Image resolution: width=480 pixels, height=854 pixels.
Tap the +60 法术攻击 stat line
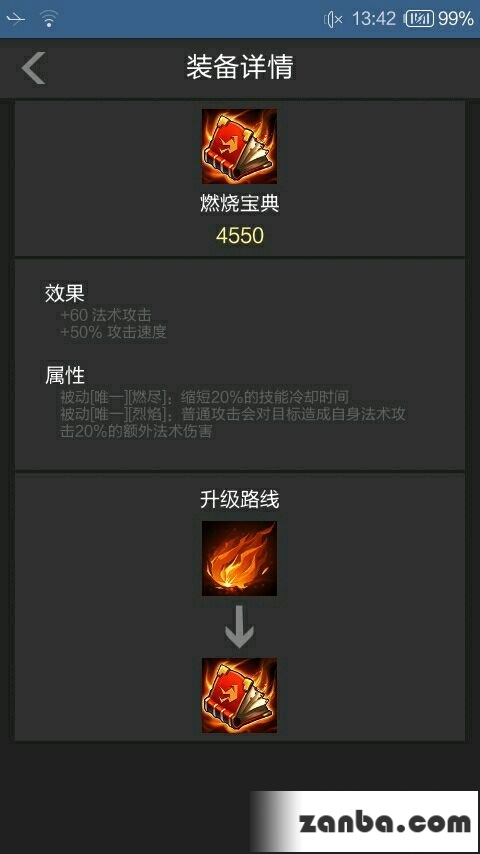pos(106,314)
